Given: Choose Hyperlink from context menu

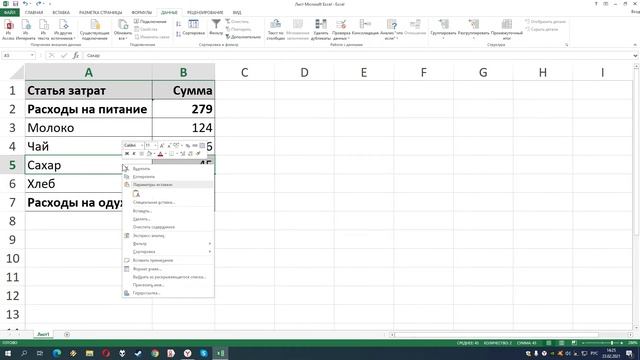Looking at the screenshot, I should (168, 293).
